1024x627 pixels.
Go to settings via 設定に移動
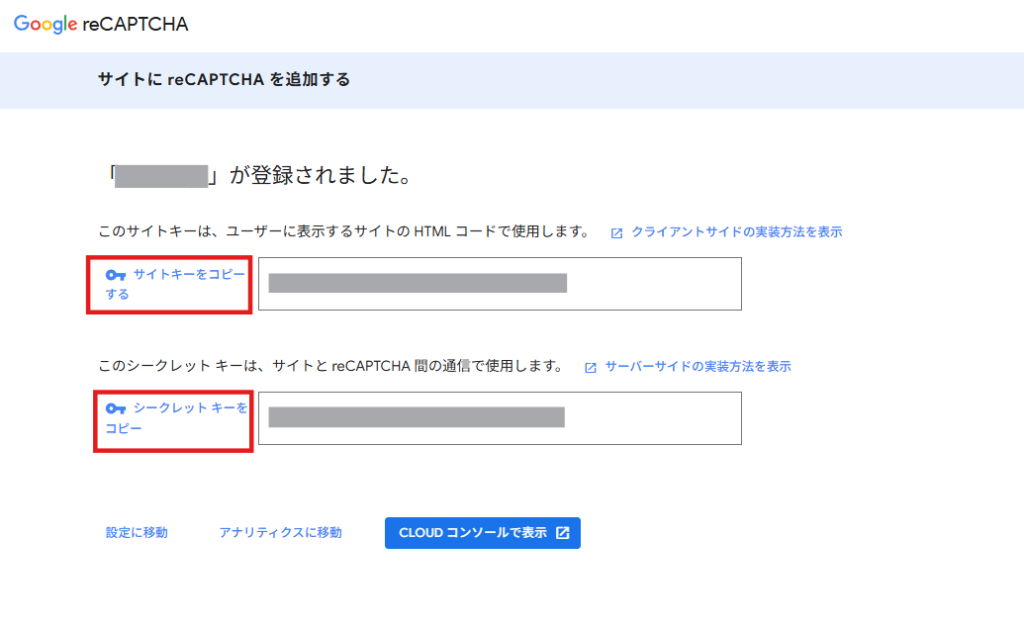point(136,533)
